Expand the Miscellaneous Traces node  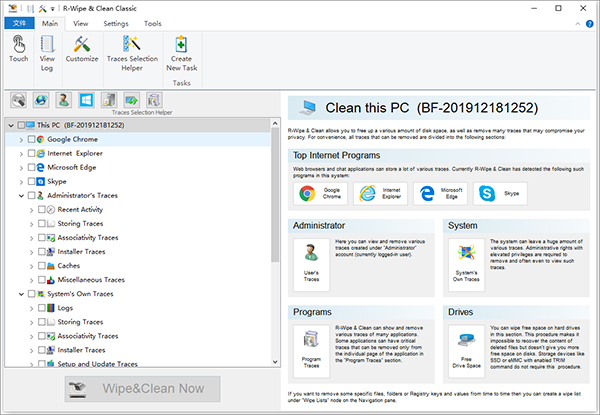(32, 280)
